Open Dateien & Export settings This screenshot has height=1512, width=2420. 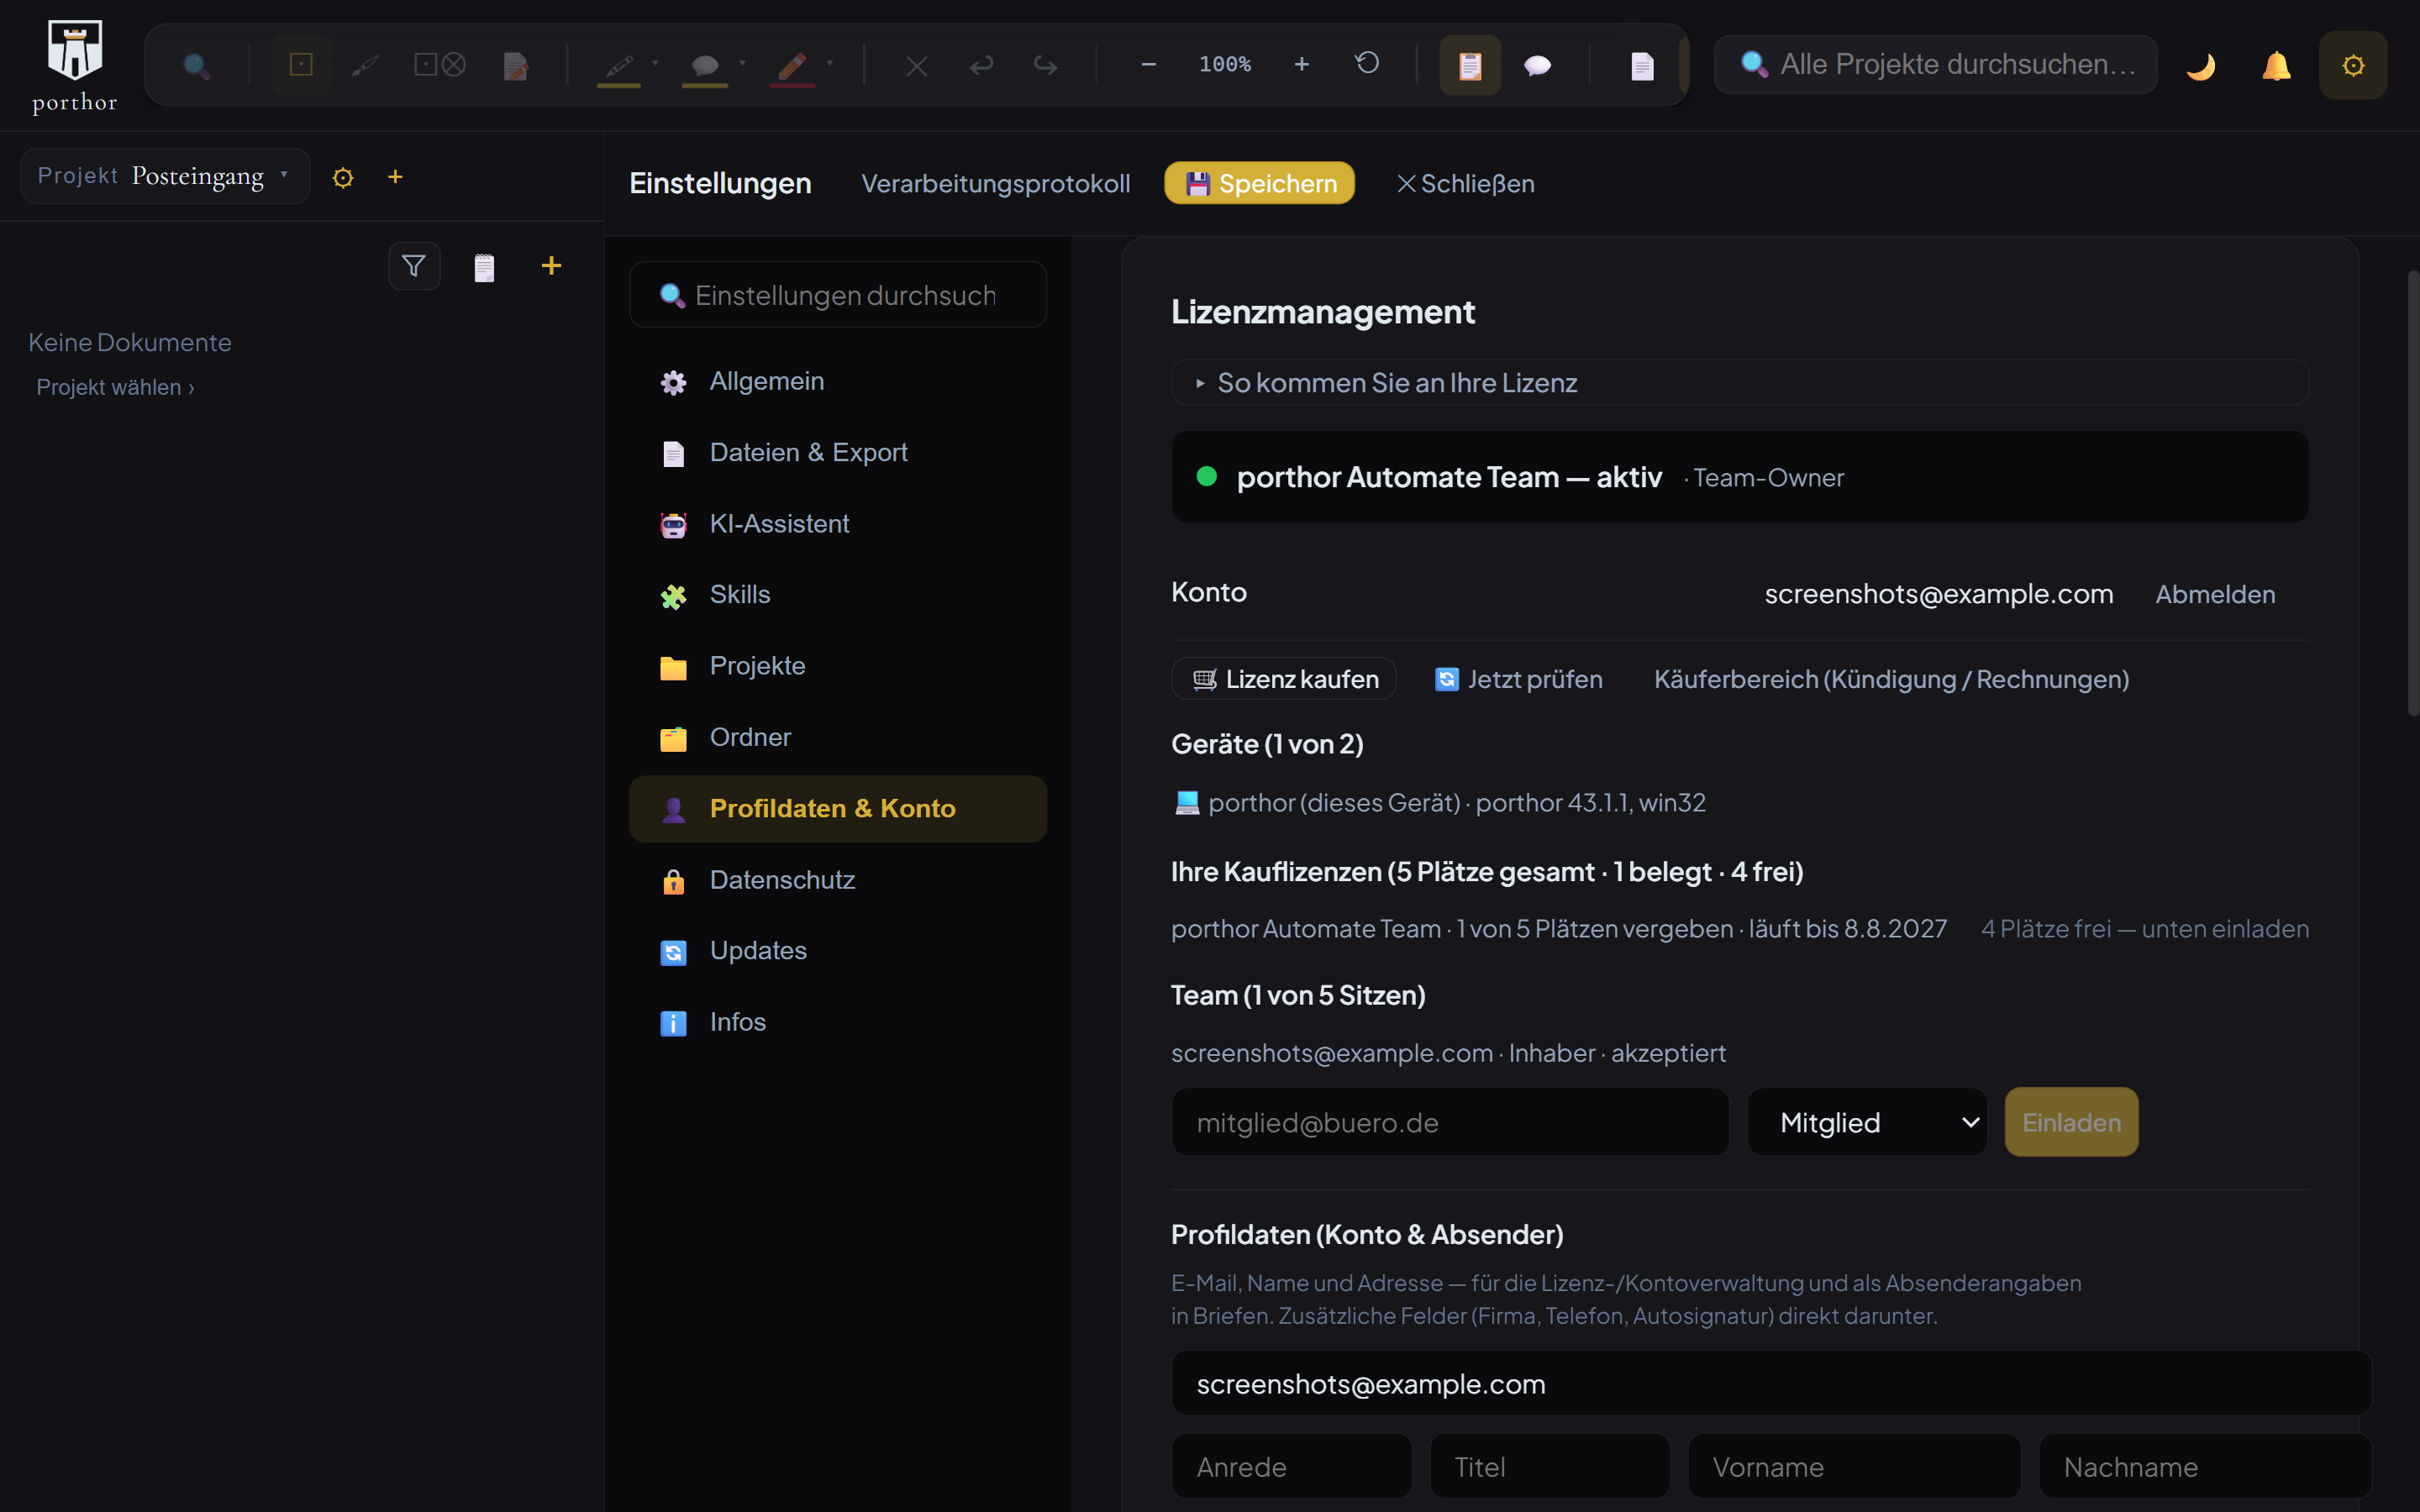(x=838, y=453)
